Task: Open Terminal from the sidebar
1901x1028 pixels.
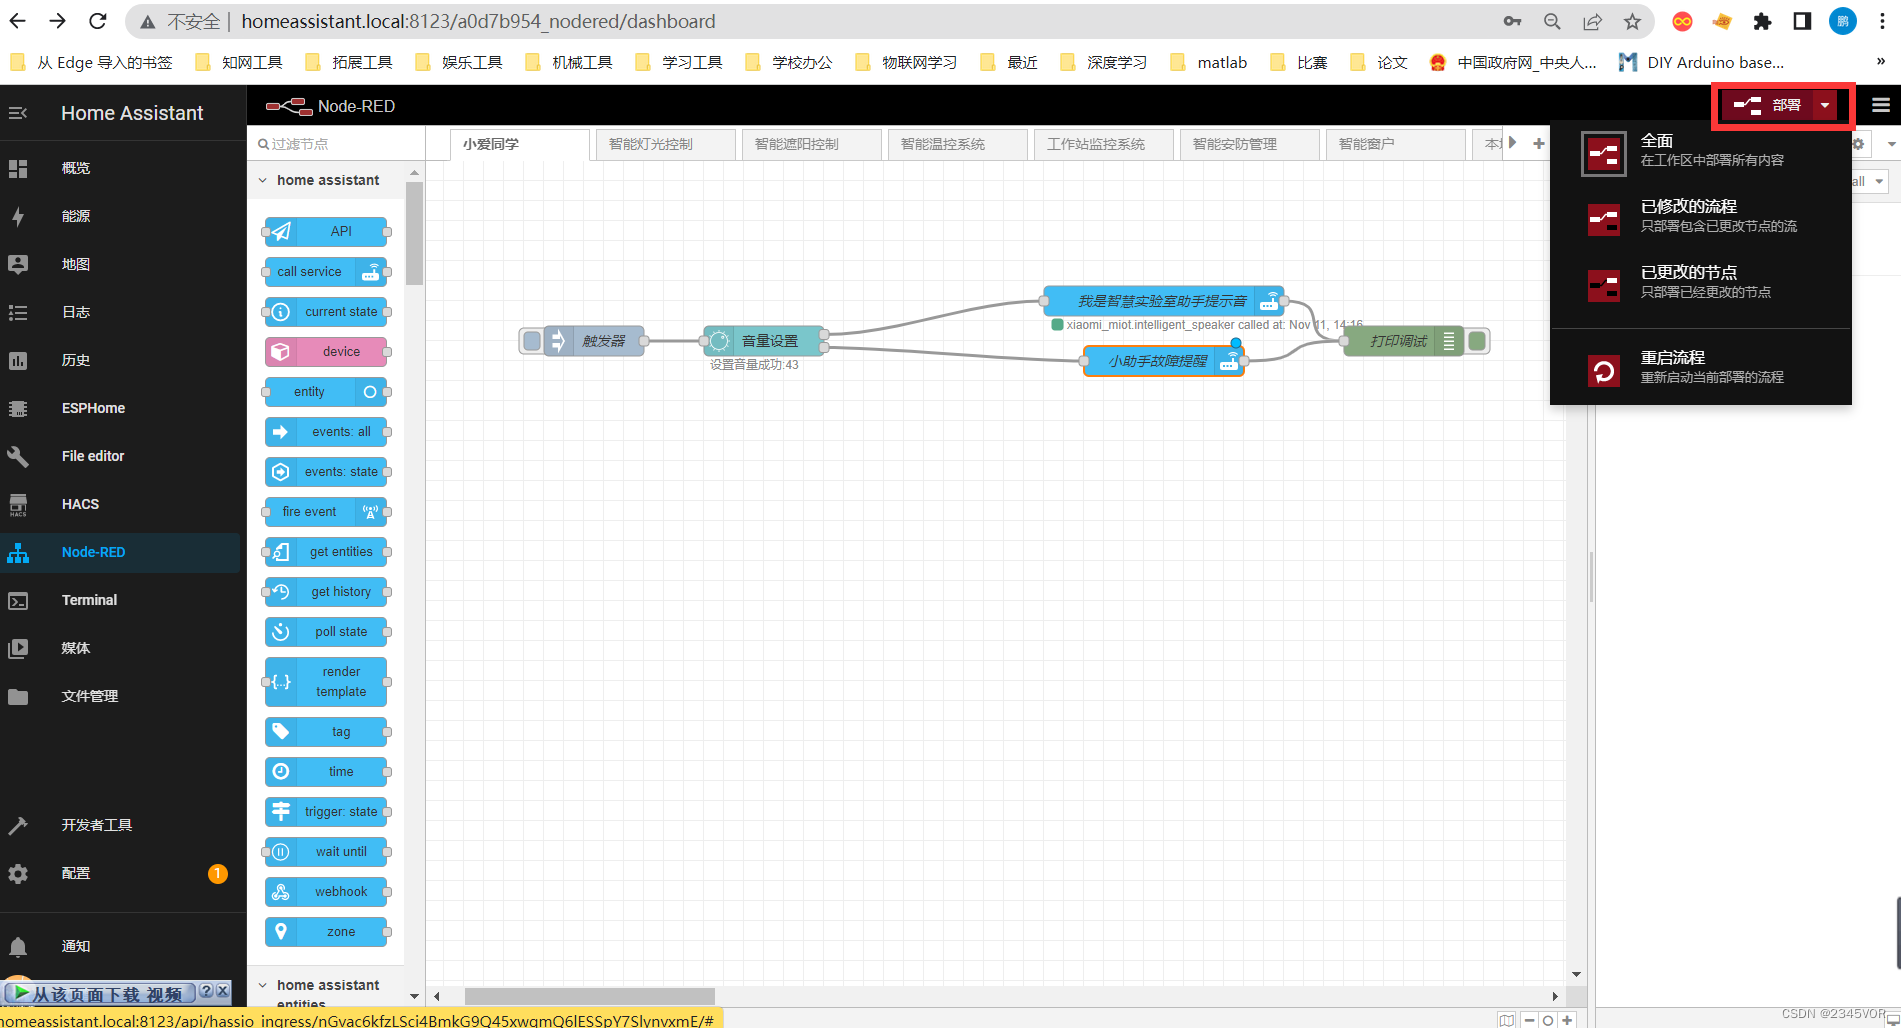Action: click(x=120, y=600)
